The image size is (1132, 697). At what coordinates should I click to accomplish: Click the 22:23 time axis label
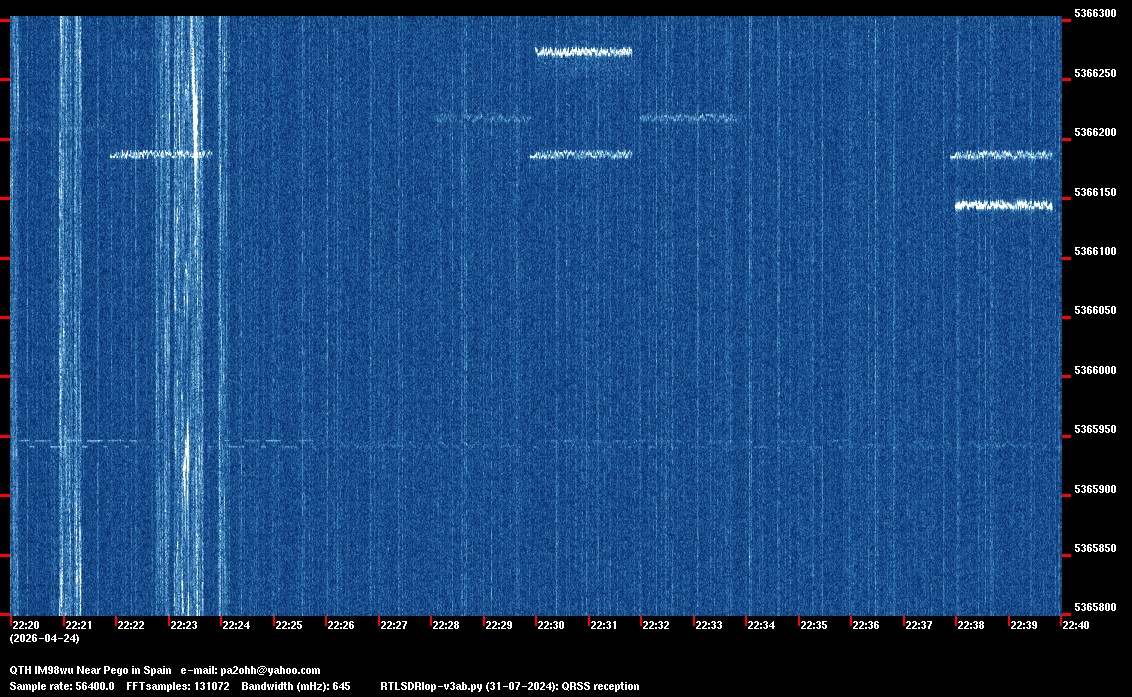click(183, 625)
